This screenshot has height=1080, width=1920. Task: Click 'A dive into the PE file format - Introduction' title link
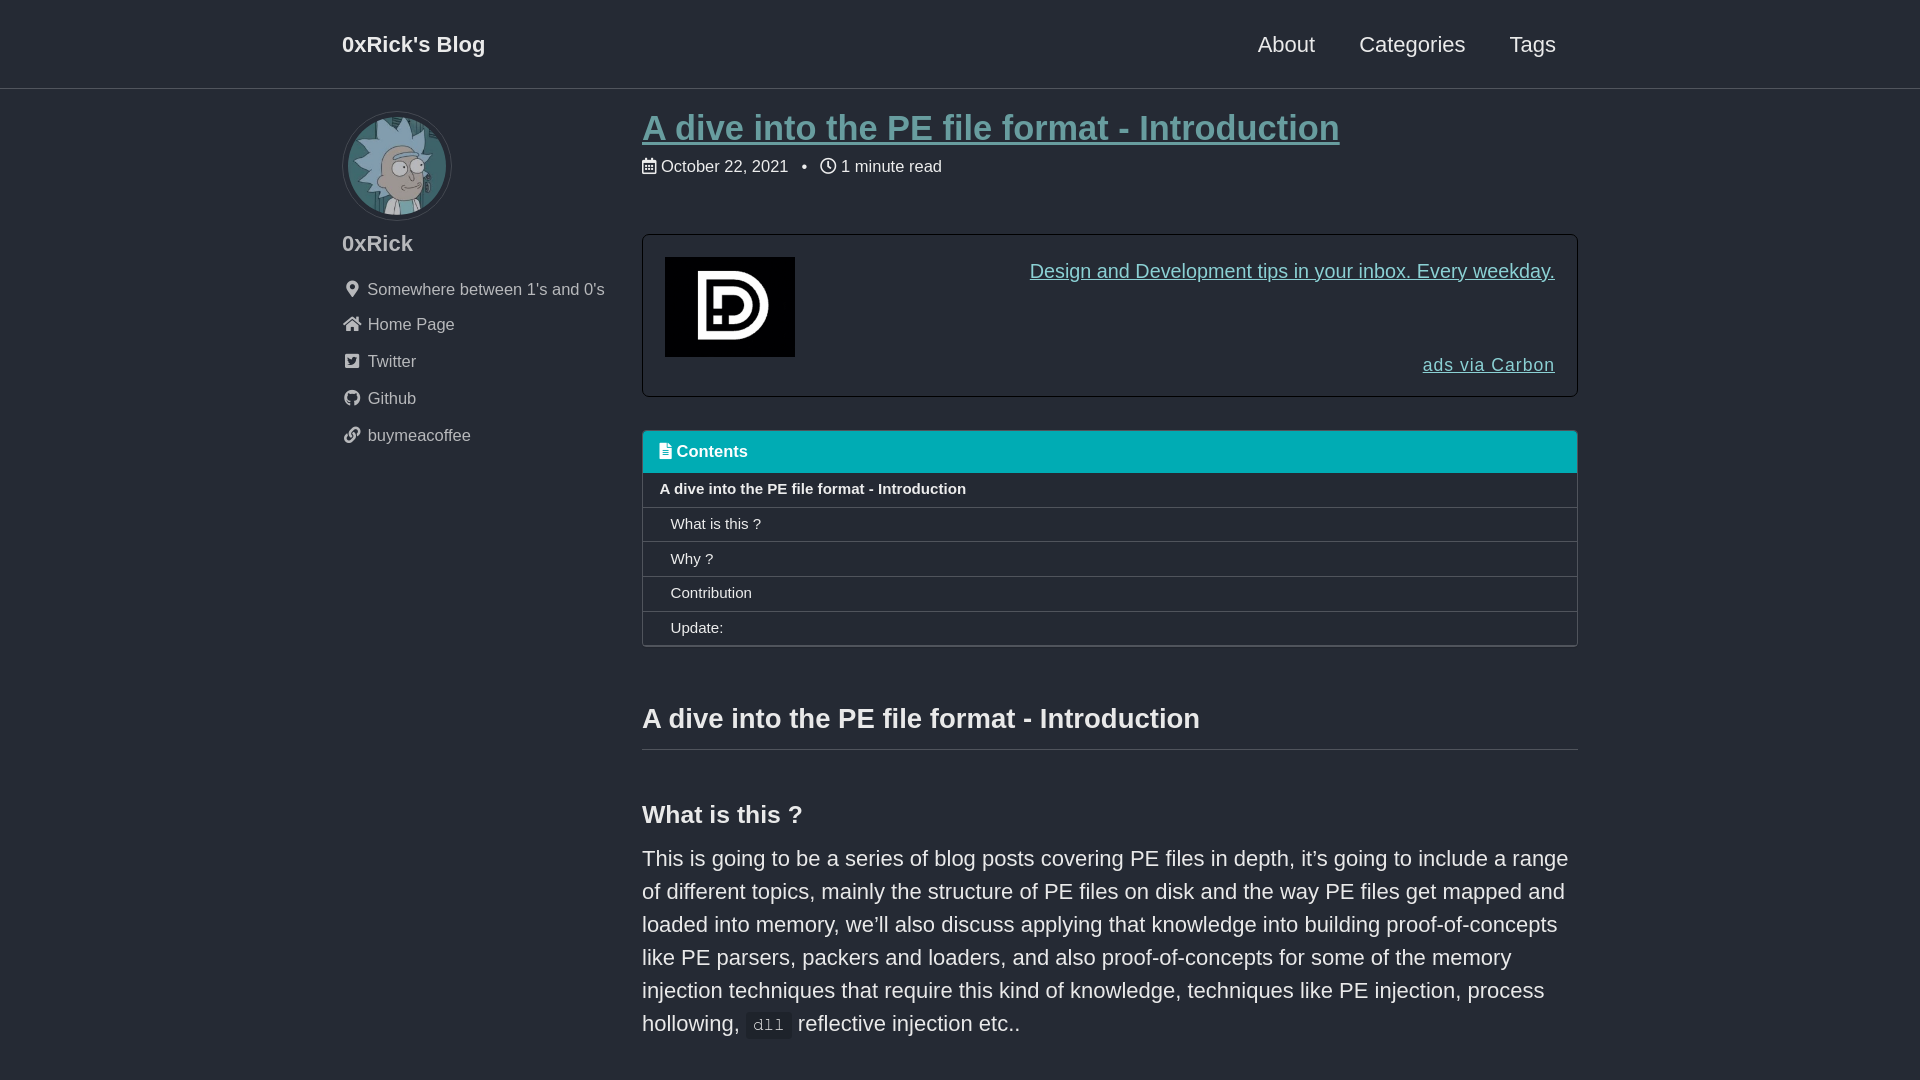click(990, 128)
